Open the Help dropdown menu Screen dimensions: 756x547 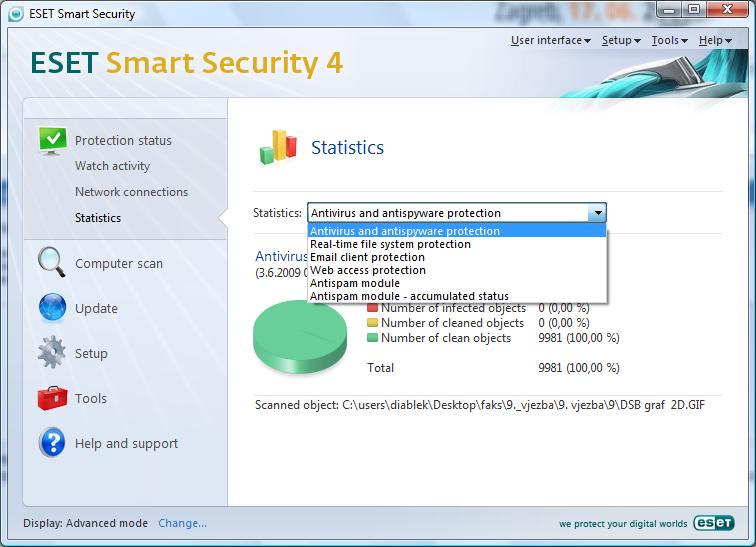coord(714,41)
